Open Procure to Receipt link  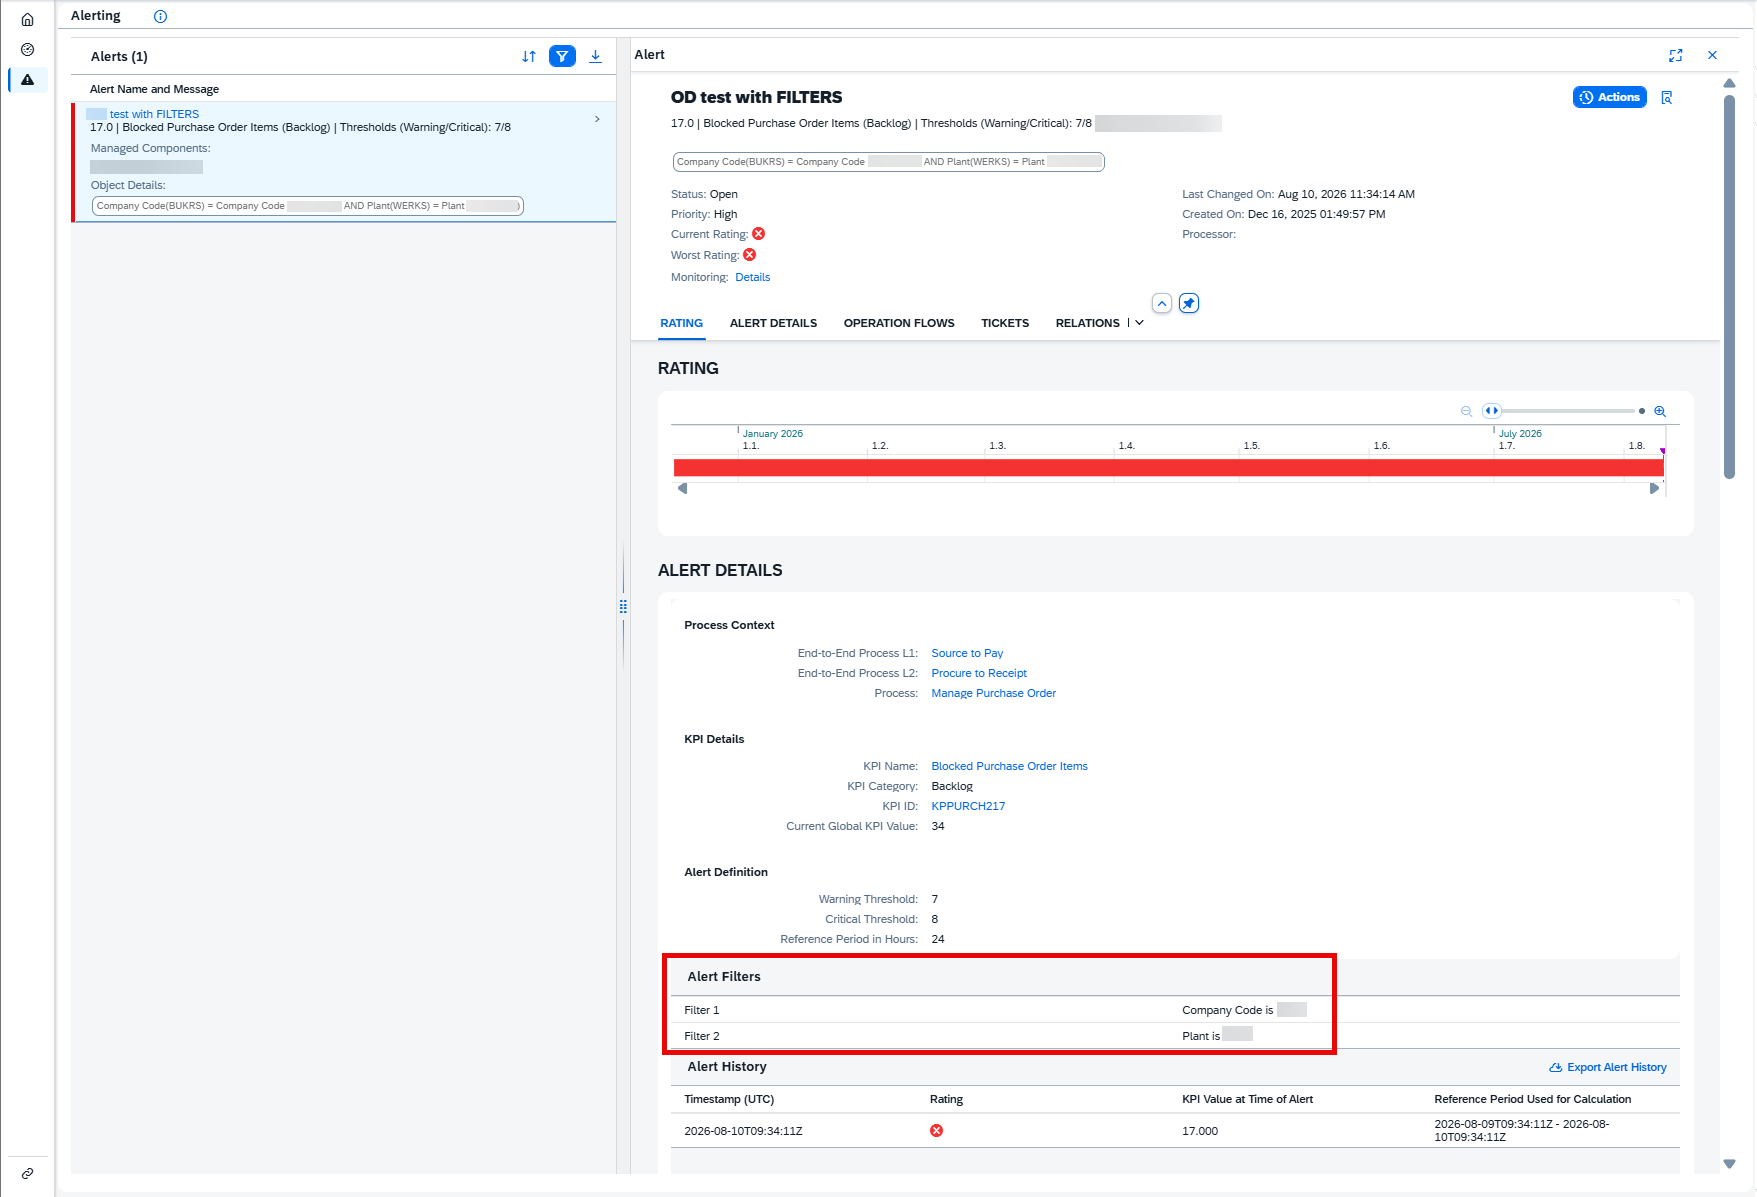pos(979,674)
